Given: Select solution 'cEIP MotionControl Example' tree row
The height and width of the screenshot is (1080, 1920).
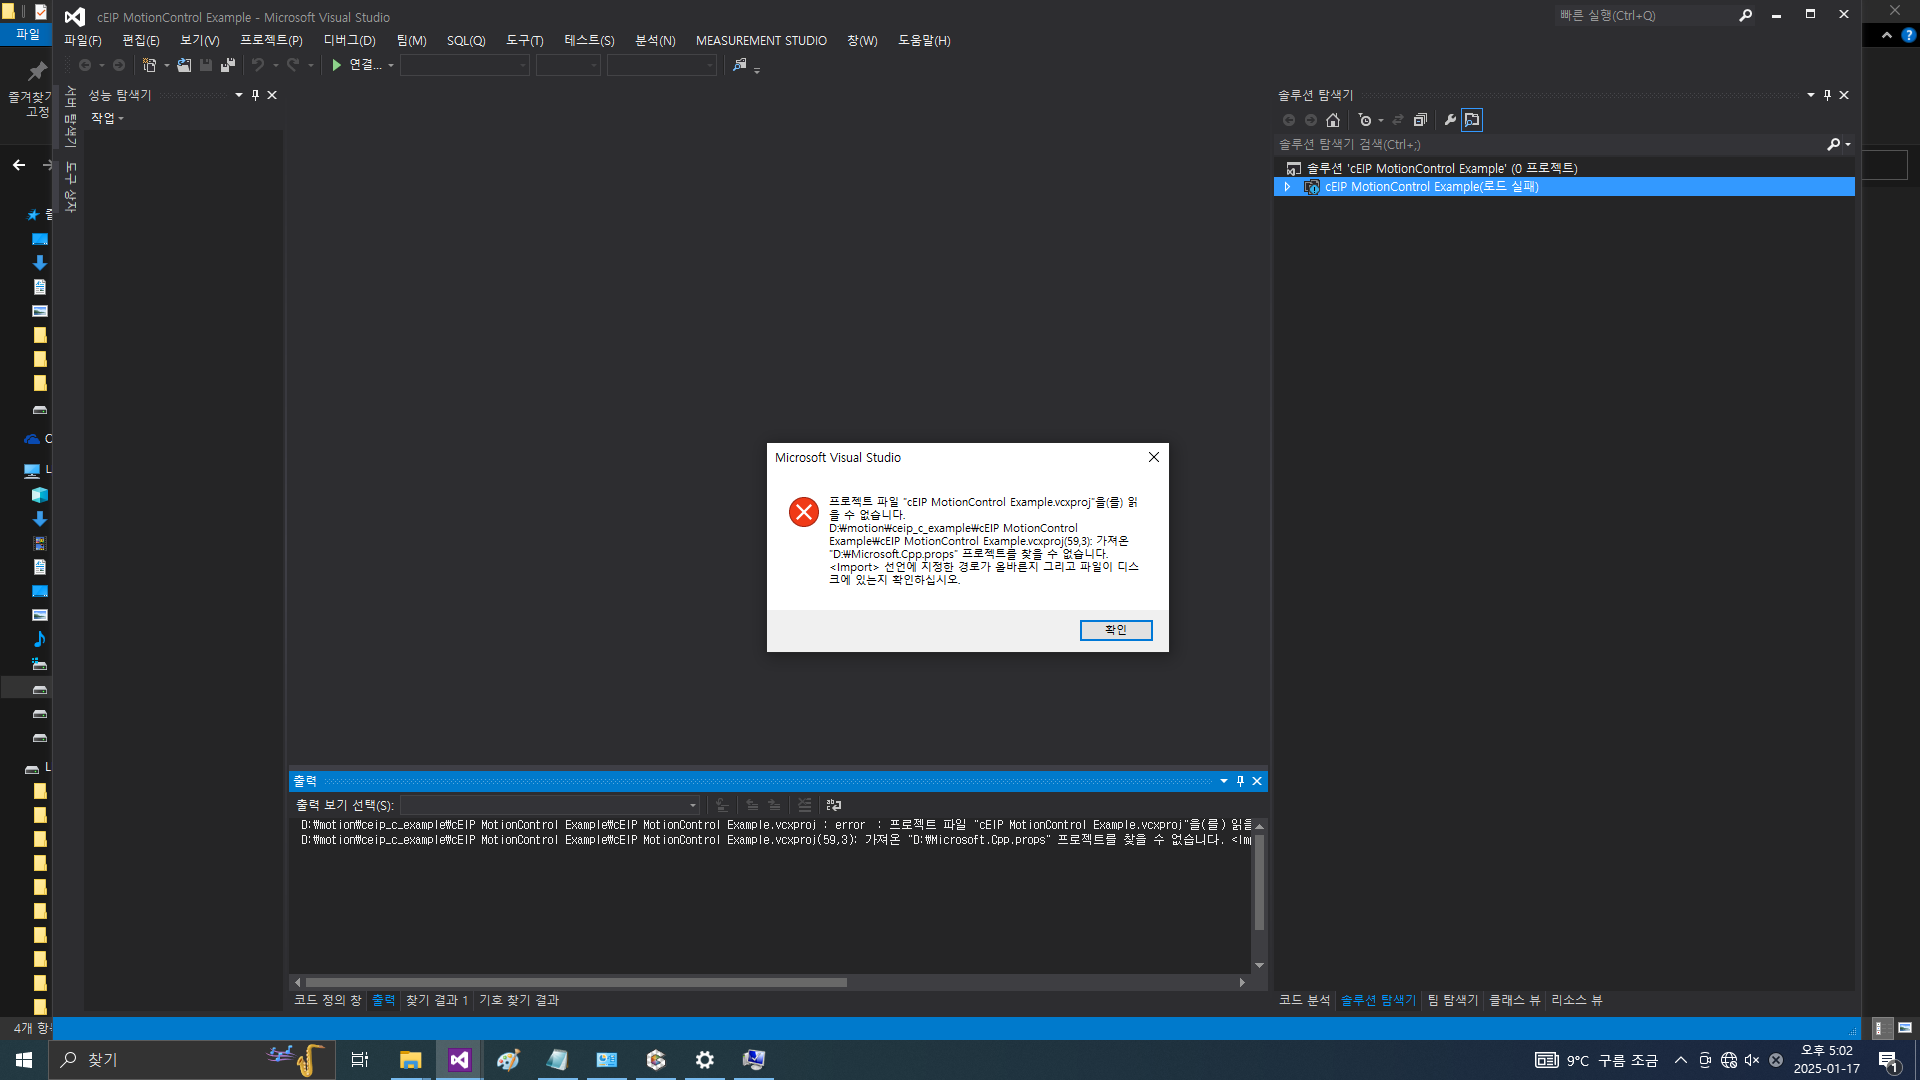Looking at the screenshot, I should pyautogui.click(x=1564, y=169).
